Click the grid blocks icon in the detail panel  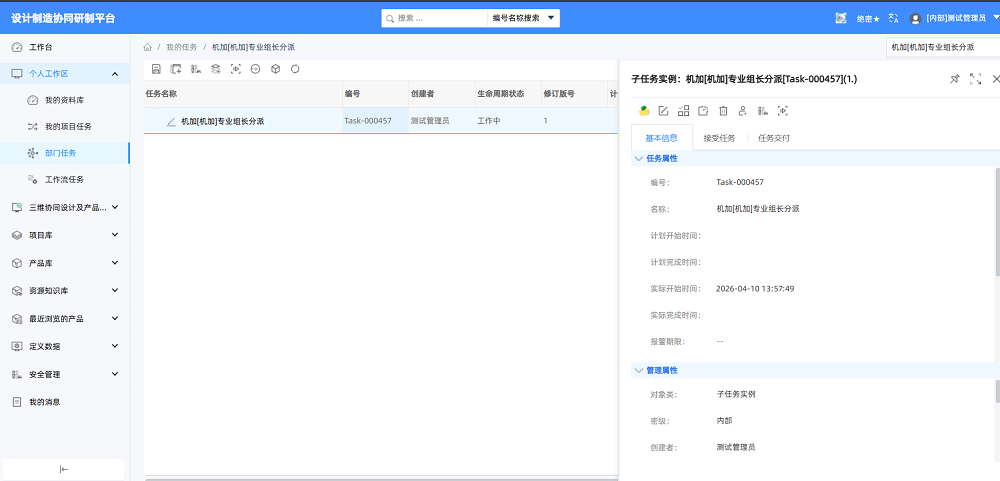coord(684,111)
